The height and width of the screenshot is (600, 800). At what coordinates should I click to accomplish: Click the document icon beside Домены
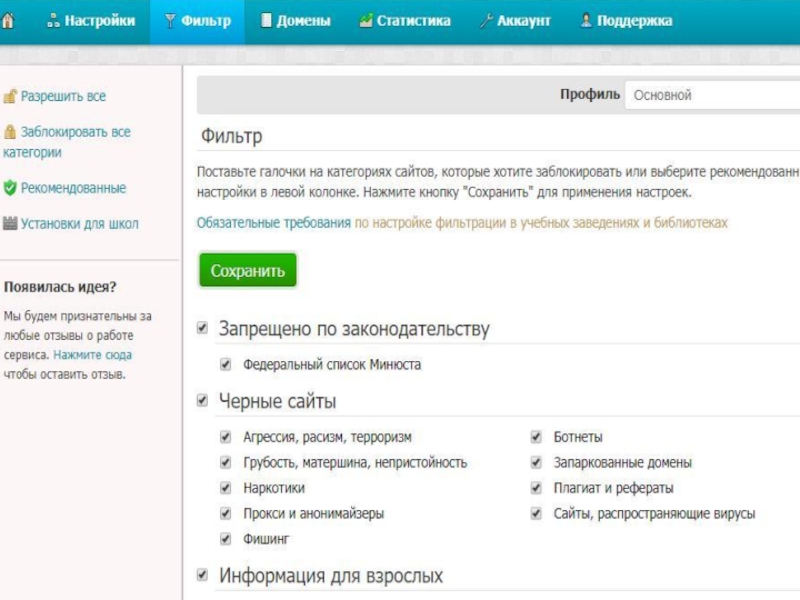tap(266, 20)
